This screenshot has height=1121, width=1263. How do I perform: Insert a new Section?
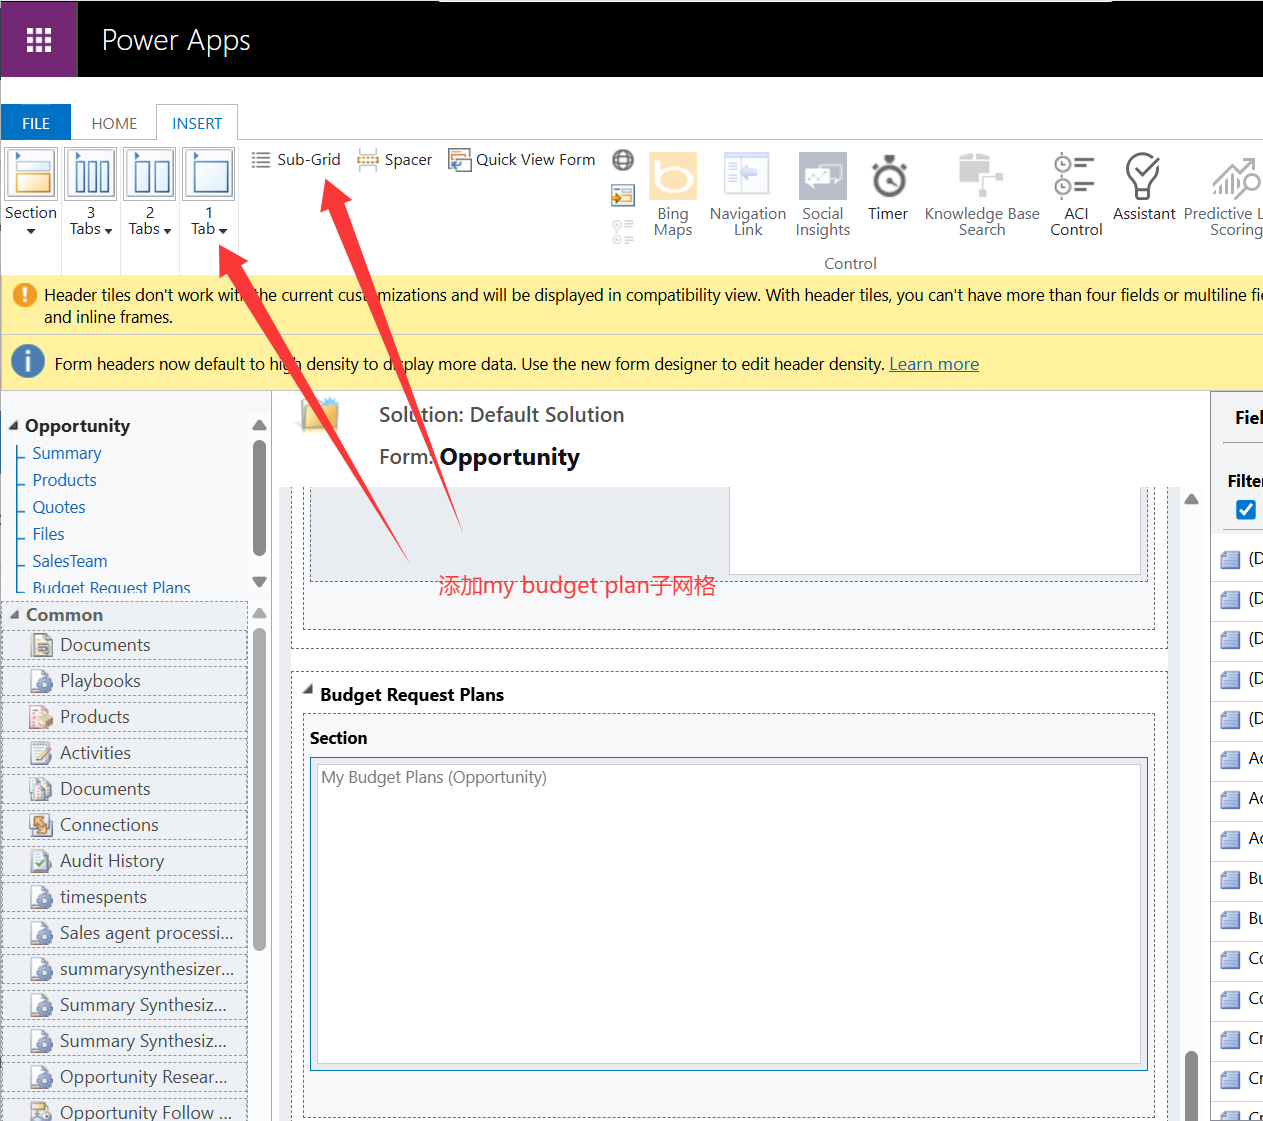pyautogui.click(x=32, y=175)
